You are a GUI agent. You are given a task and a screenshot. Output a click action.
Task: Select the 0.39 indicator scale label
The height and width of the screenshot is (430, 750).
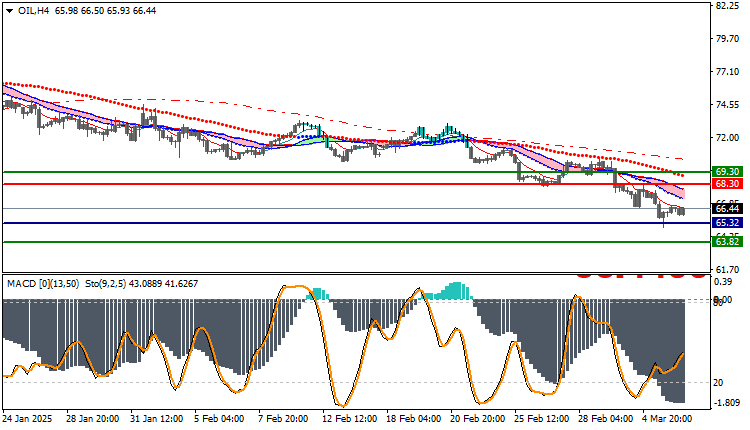[x=723, y=282]
